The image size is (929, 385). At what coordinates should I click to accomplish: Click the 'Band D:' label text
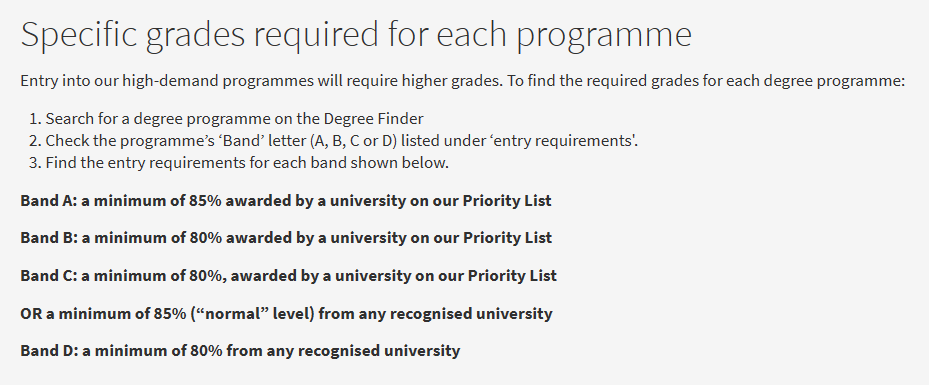click(x=49, y=351)
